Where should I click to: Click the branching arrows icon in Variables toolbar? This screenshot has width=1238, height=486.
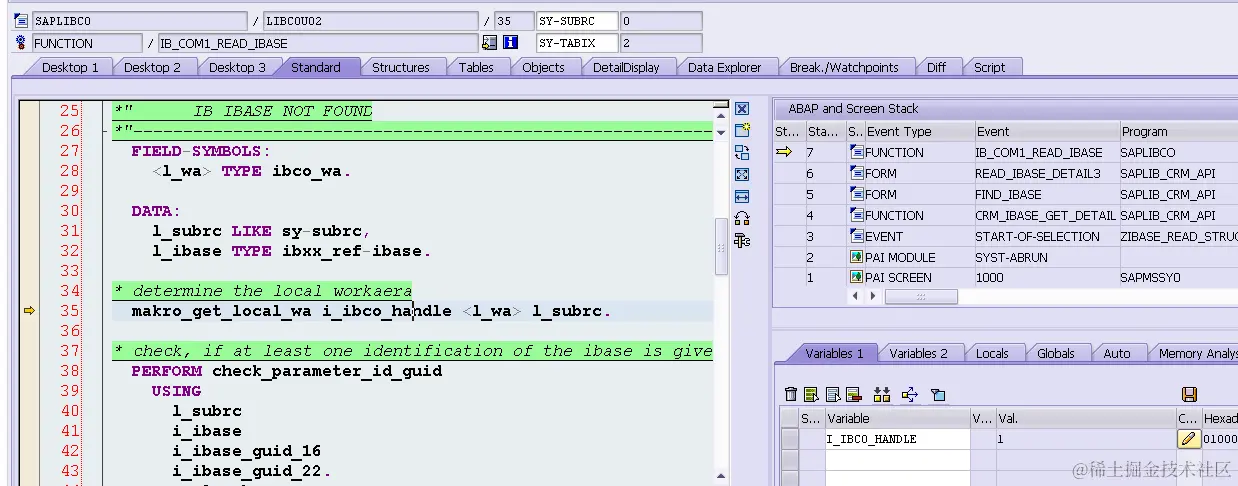tap(909, 394)
